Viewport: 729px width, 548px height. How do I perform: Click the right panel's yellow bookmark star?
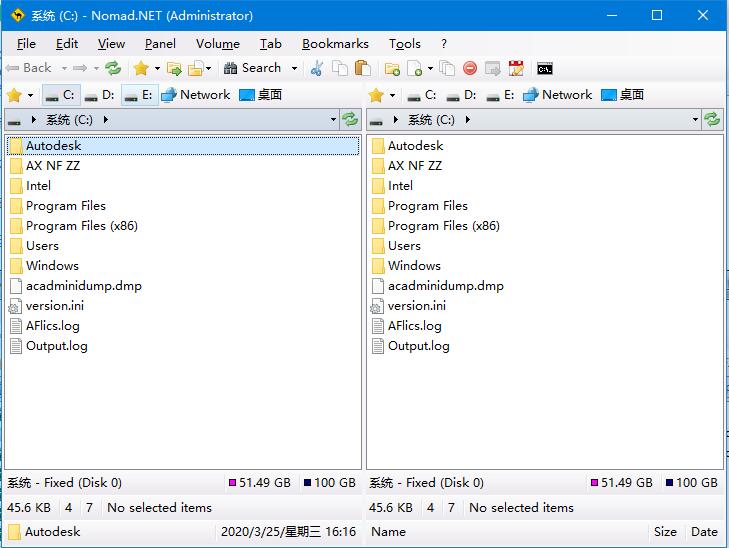pos(376,95)
